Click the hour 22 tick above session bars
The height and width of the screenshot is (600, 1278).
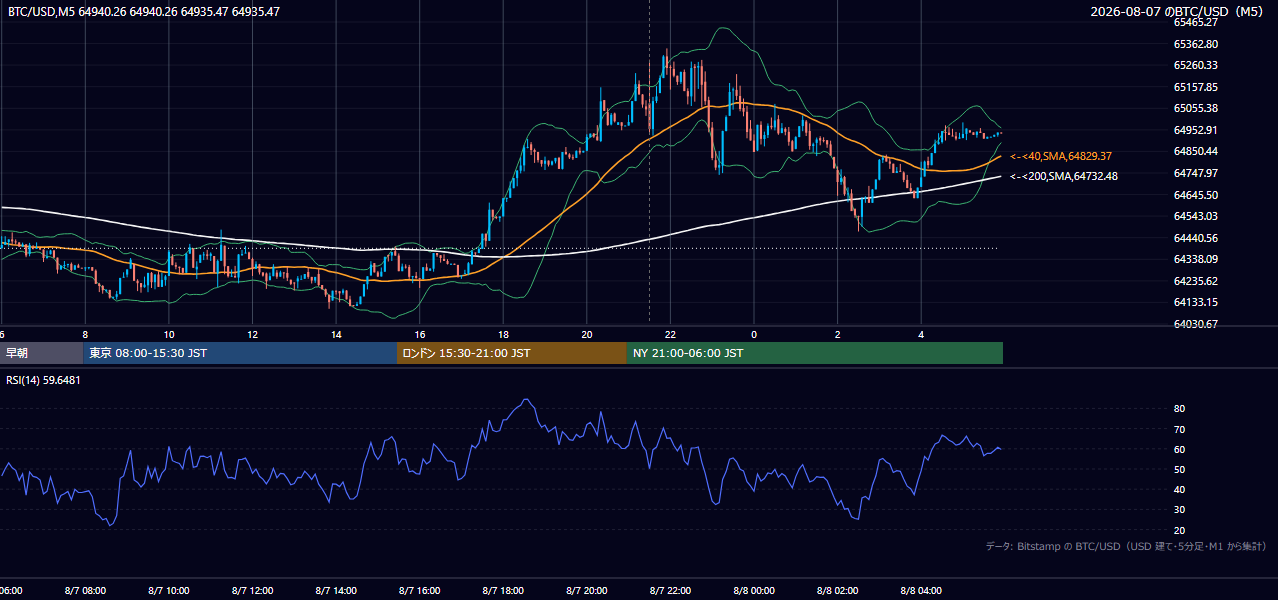pyautogui.click(x=671, y=334)
